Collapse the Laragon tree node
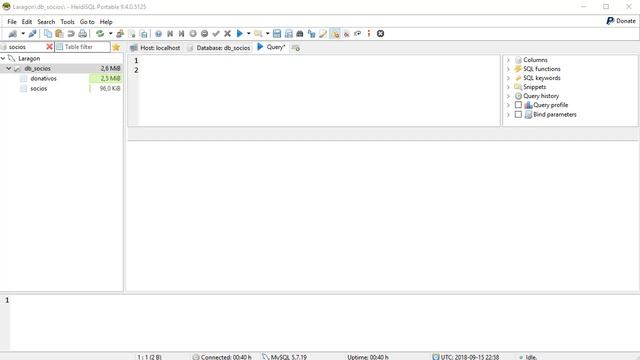640x360 pixels. (x=3, y=58)
